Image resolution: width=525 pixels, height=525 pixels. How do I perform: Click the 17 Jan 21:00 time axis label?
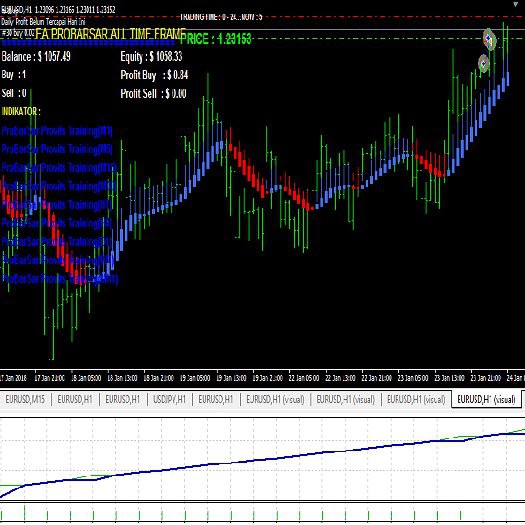point(50,378)
